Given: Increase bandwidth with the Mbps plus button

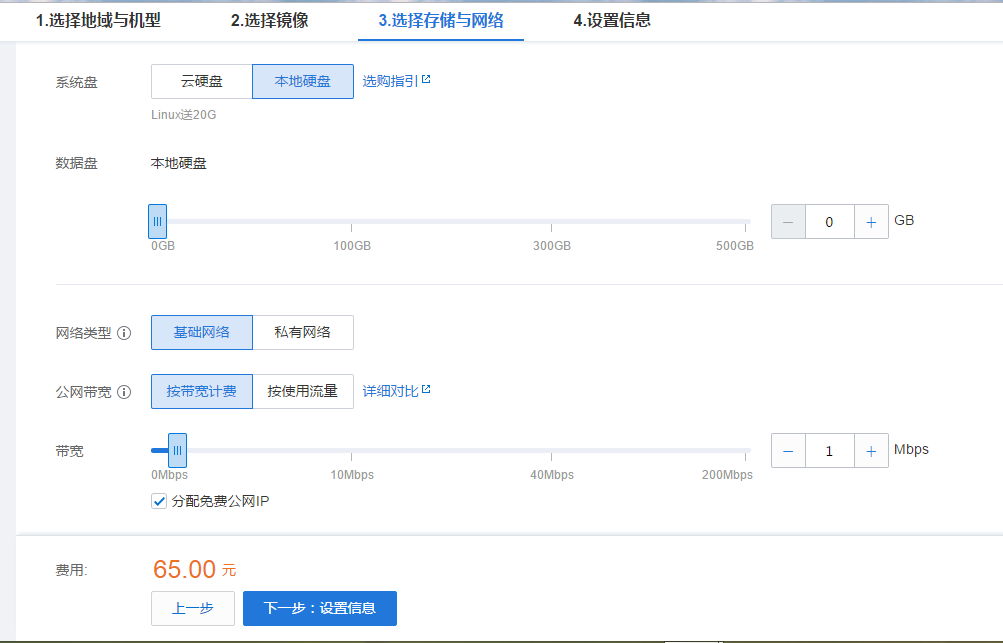Looking at the screenshot, I should click(871, 451).
